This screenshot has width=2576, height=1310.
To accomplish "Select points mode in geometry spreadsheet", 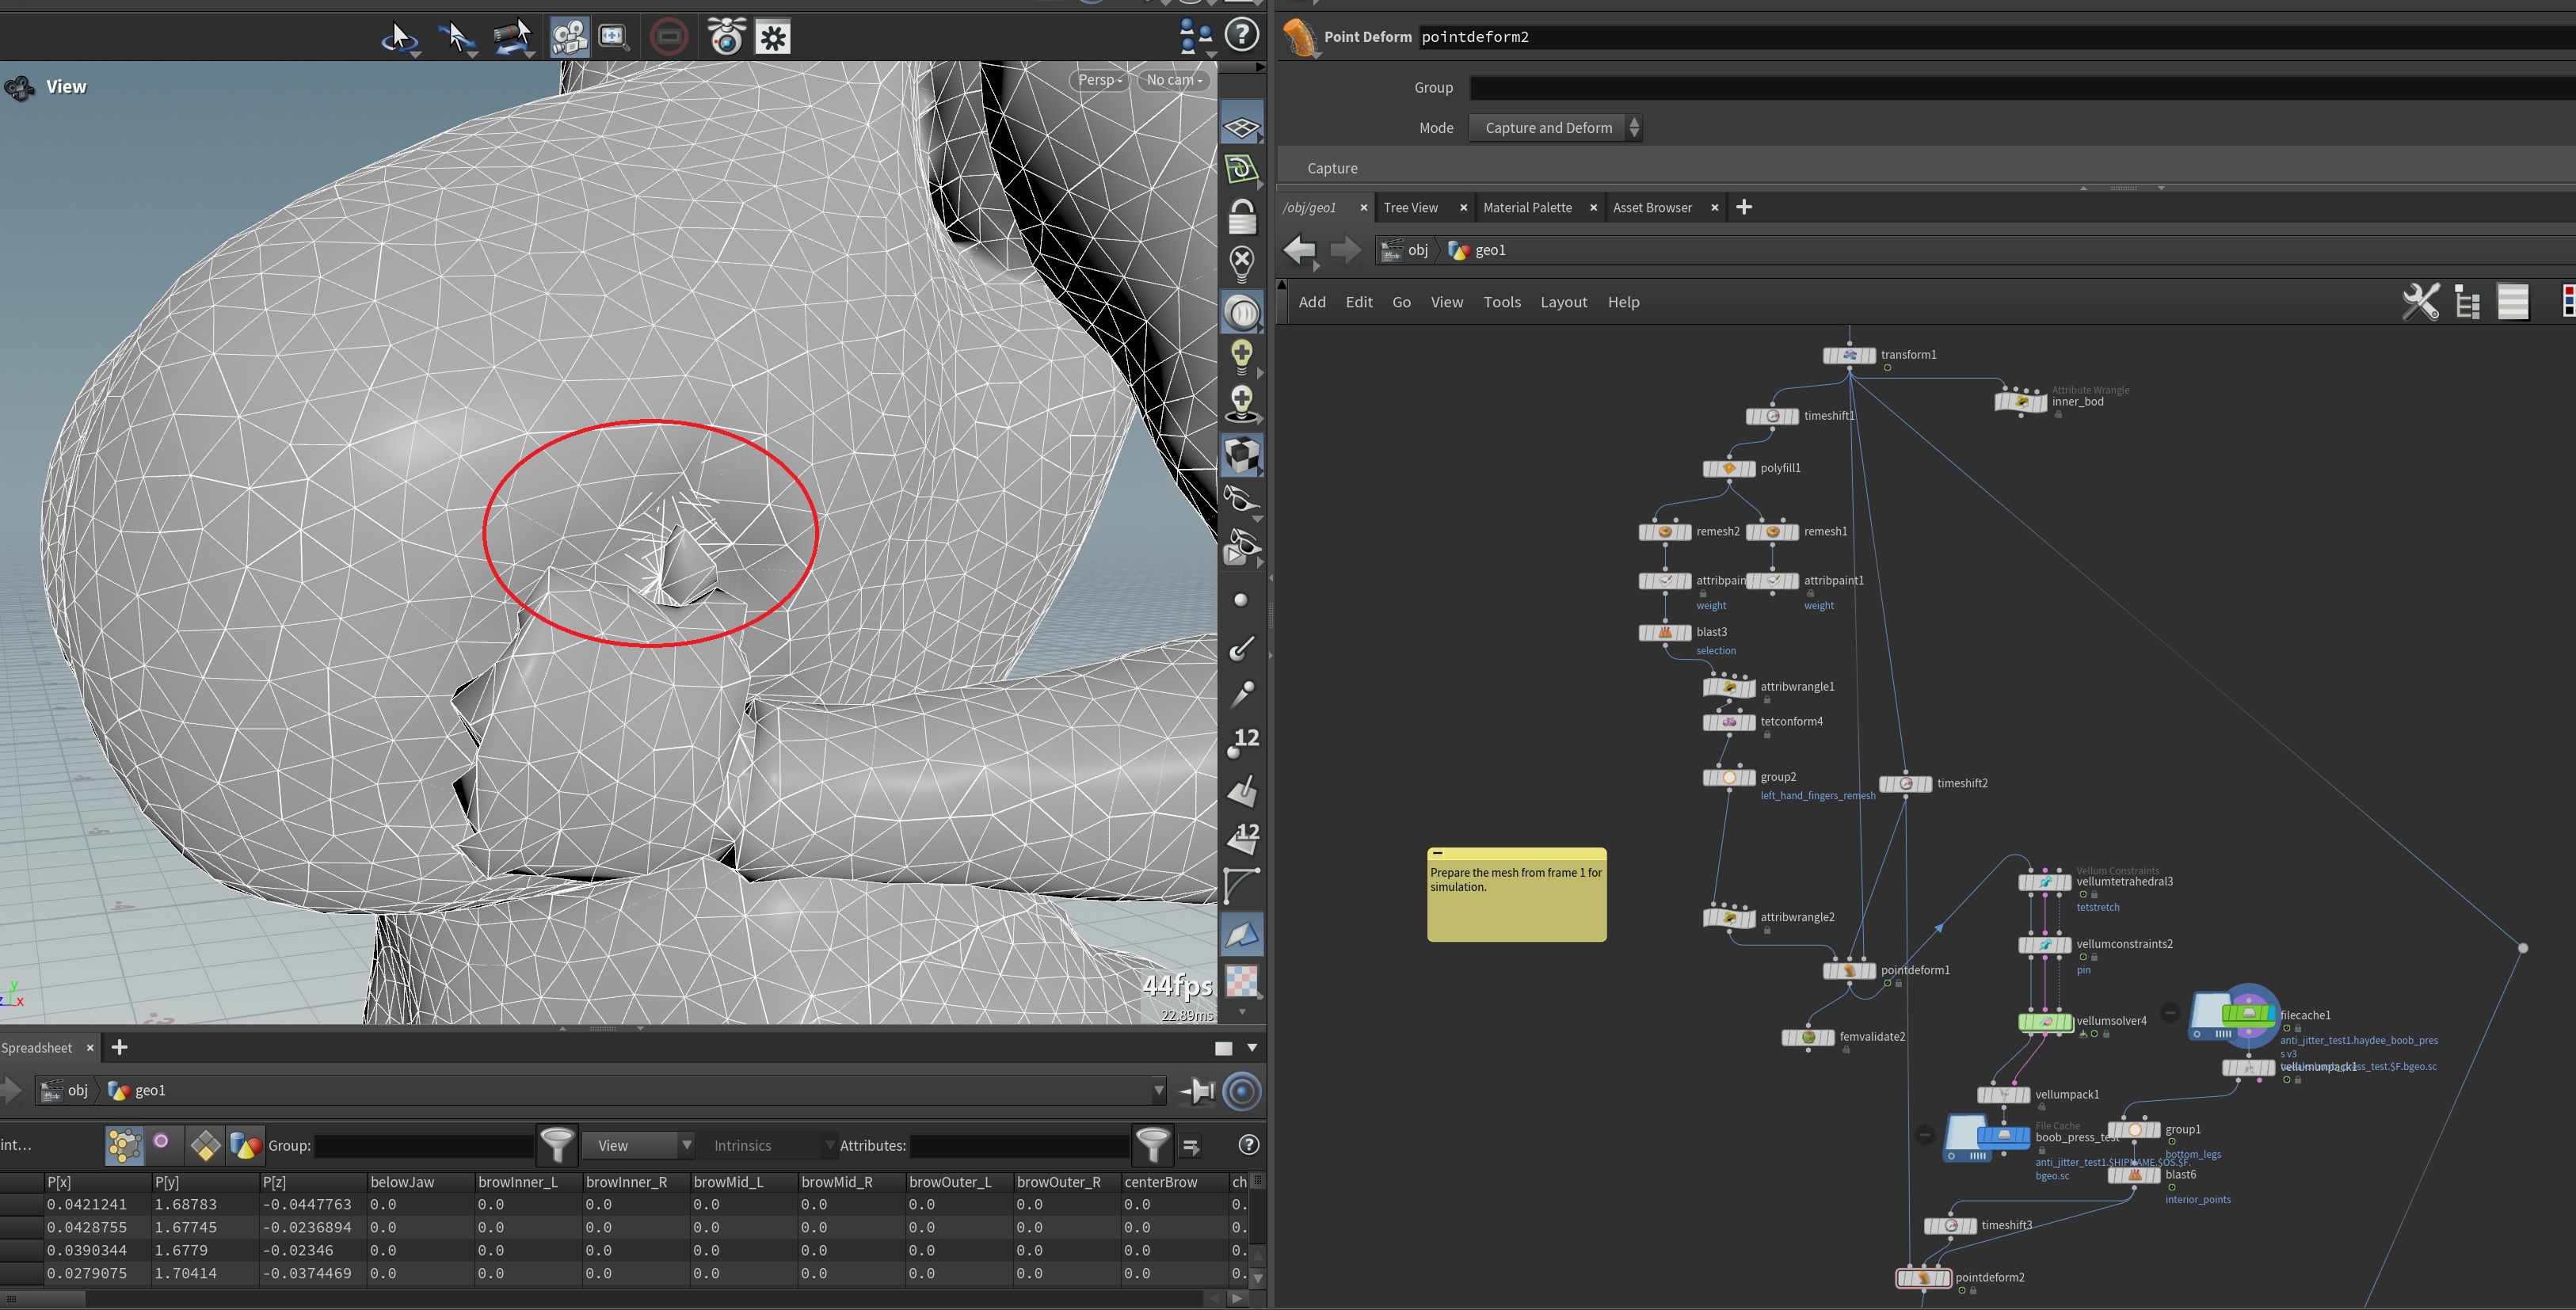I will 124,1145.
